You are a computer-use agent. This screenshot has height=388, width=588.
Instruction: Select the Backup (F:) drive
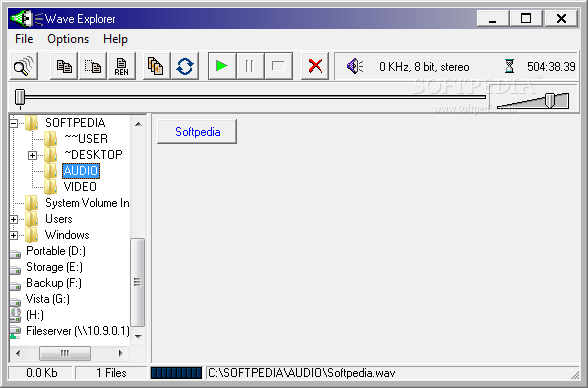click(x=54, y=283)
